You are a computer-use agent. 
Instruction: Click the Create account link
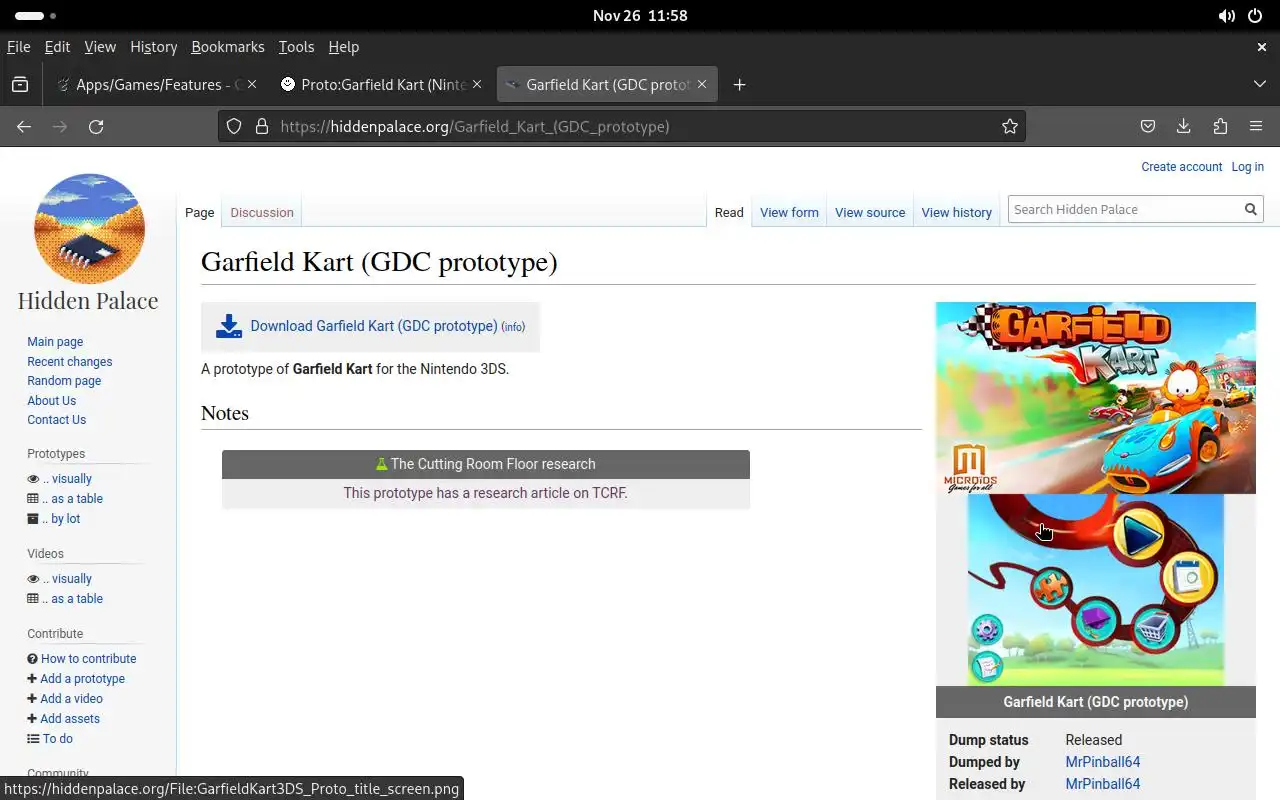click(1182, 167)
